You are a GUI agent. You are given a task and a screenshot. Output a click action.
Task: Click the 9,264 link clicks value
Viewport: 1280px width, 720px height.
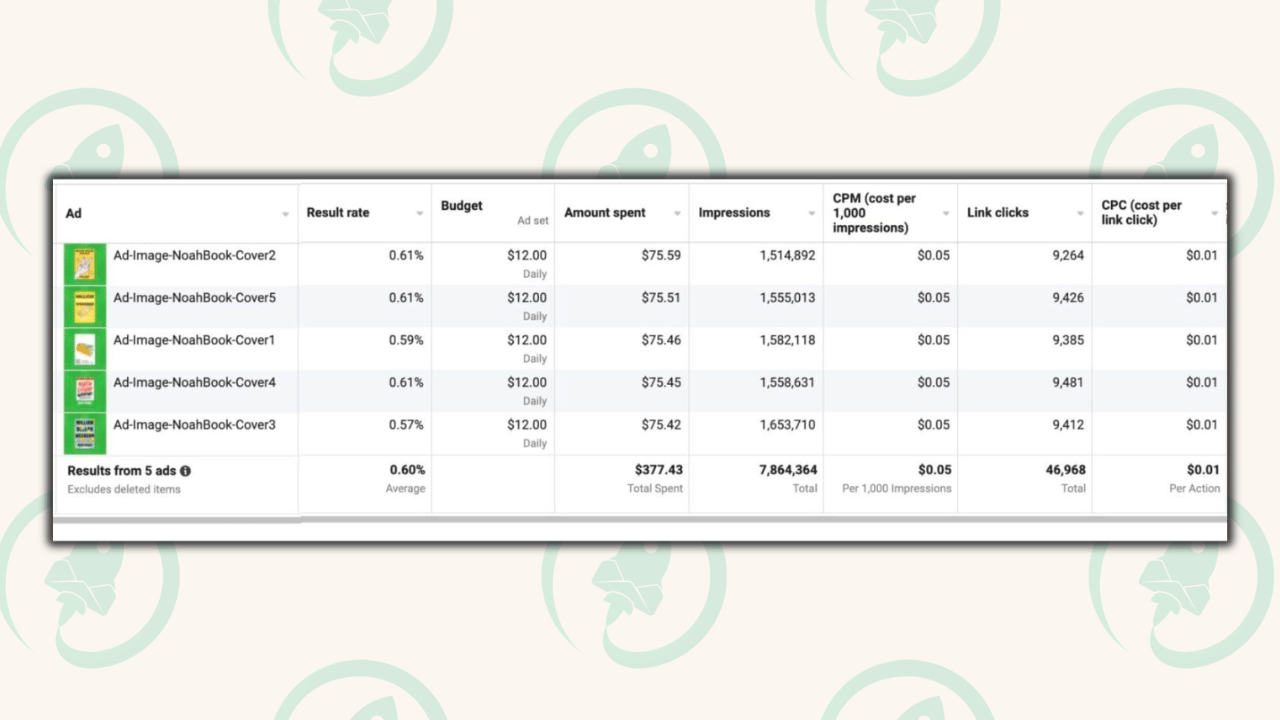[1068, 255]
